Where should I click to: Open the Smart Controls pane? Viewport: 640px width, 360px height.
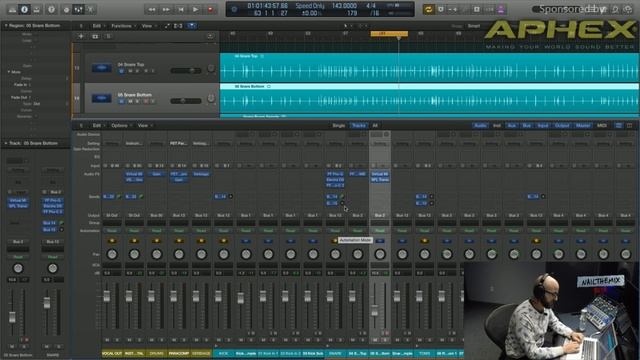point(66,9)
